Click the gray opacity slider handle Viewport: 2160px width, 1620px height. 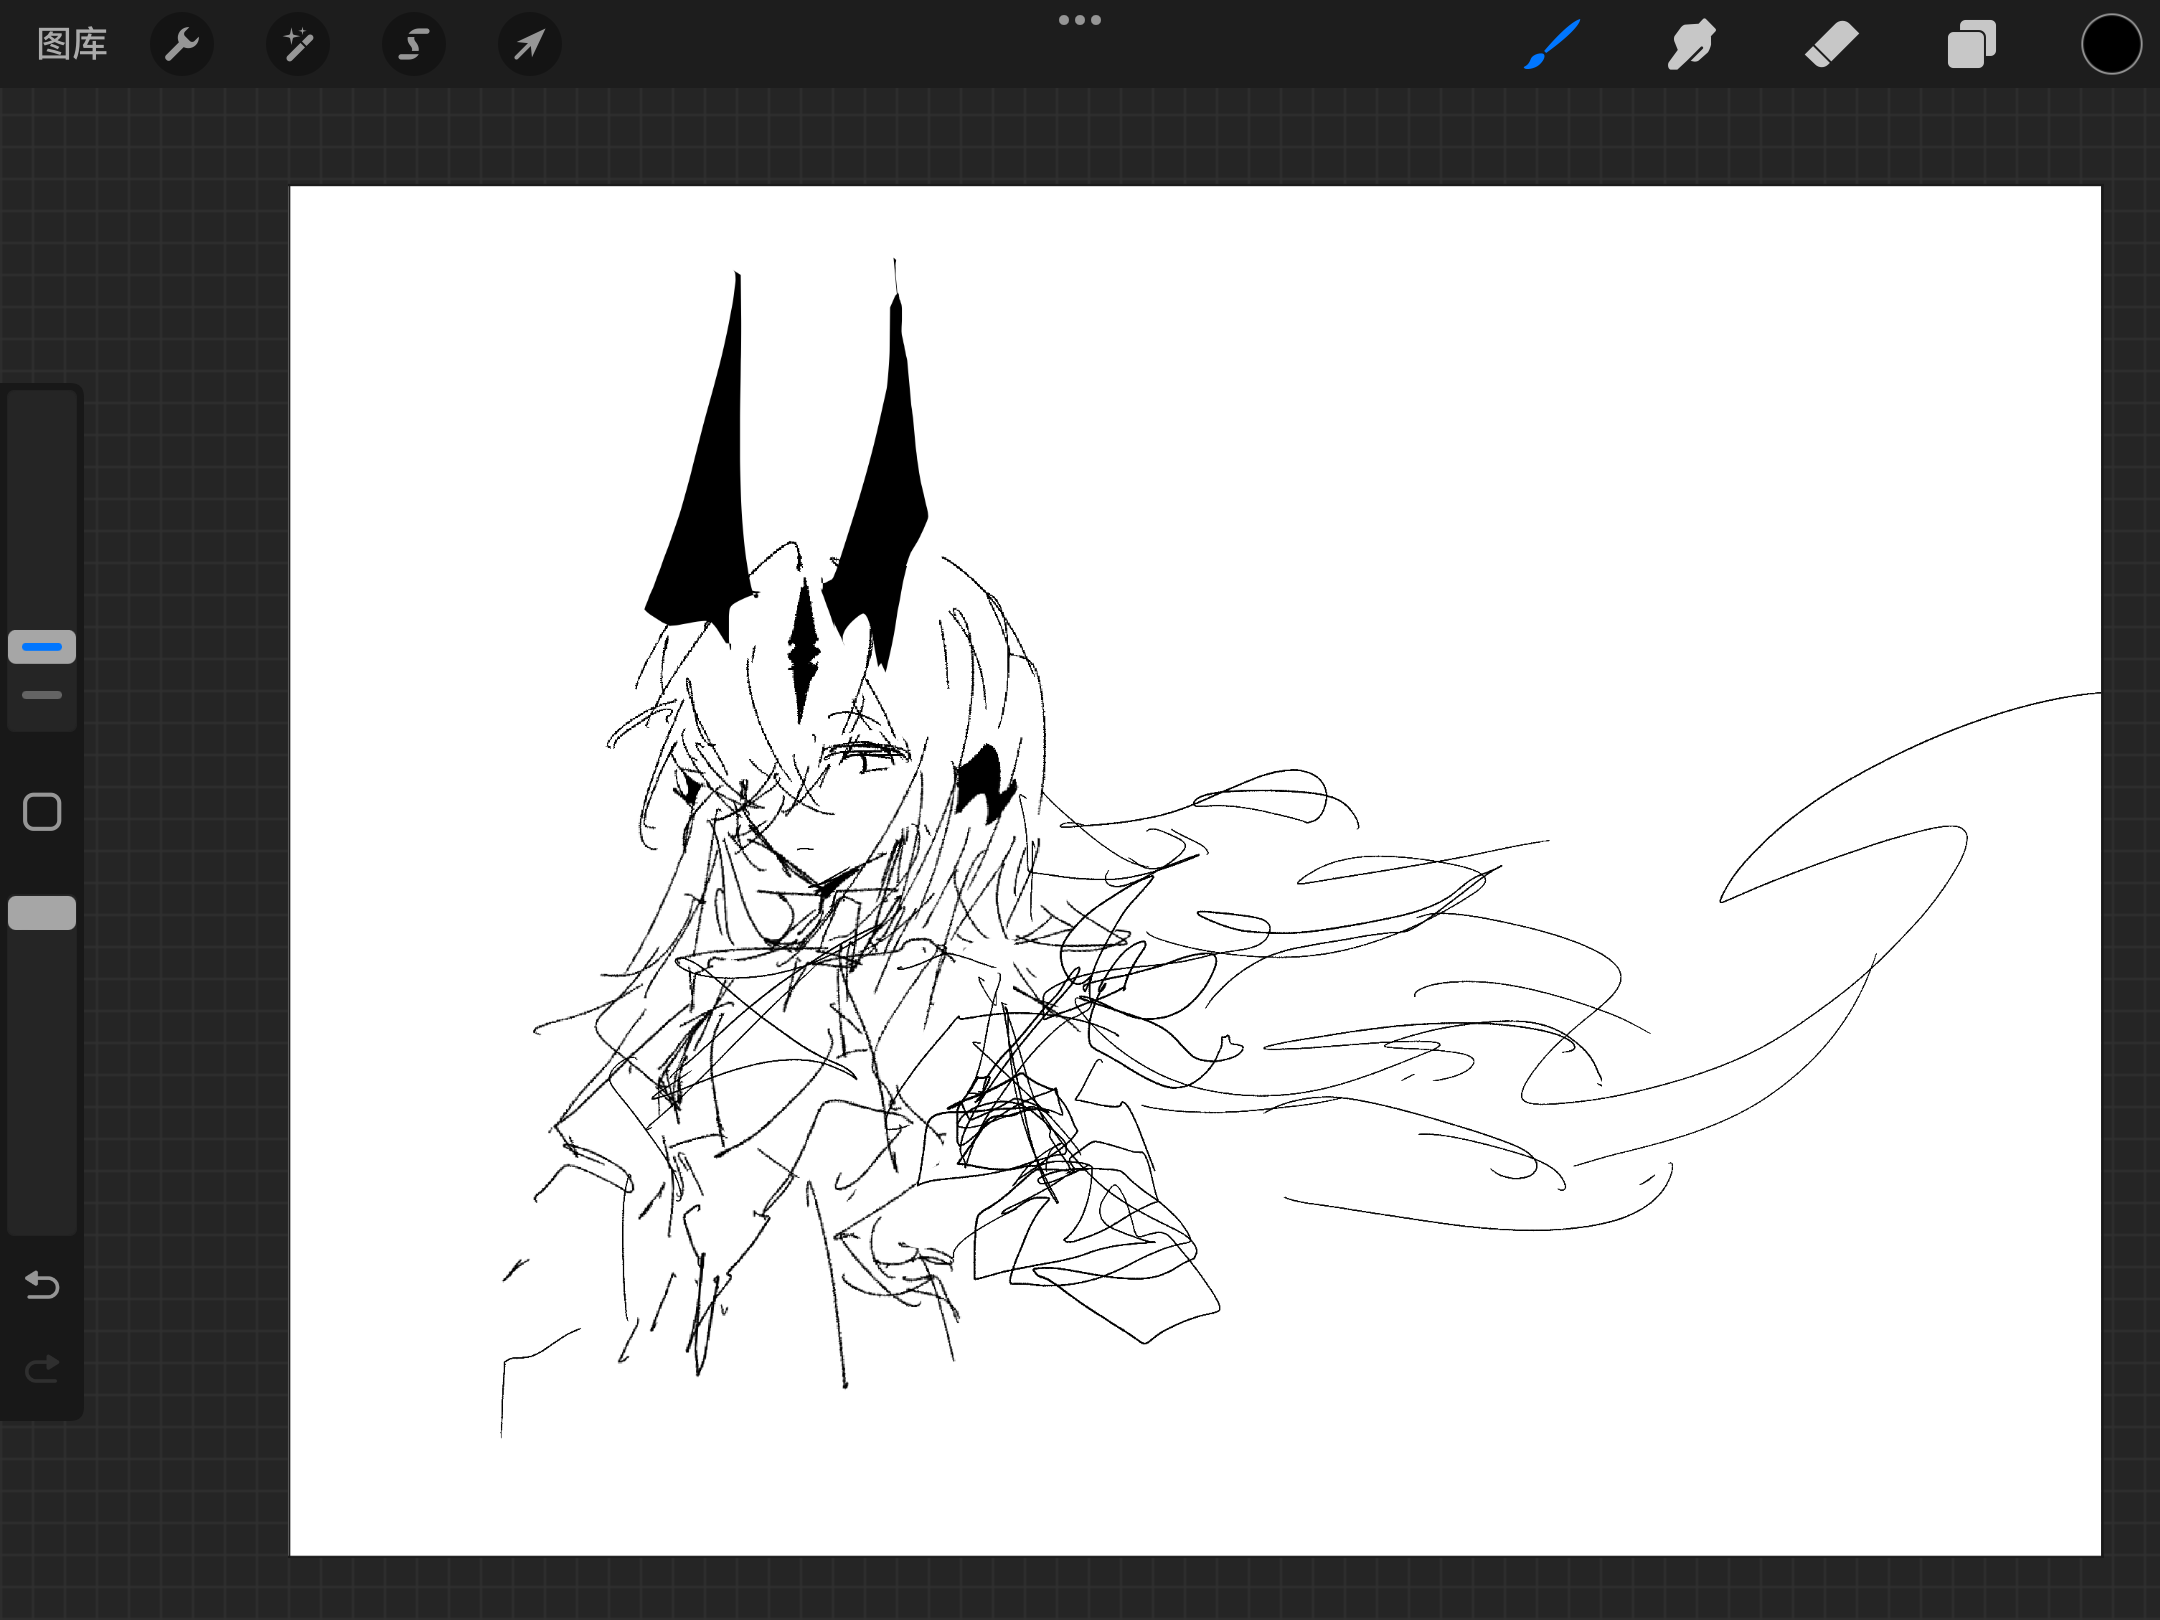coord(42,913)
